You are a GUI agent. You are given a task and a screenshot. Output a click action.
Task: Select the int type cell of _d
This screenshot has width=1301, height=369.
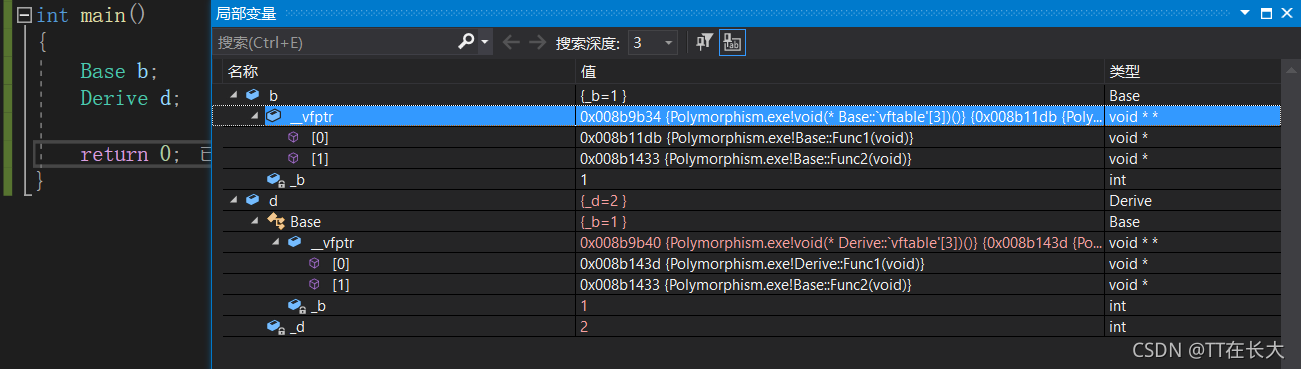(x=1117, y=326)
